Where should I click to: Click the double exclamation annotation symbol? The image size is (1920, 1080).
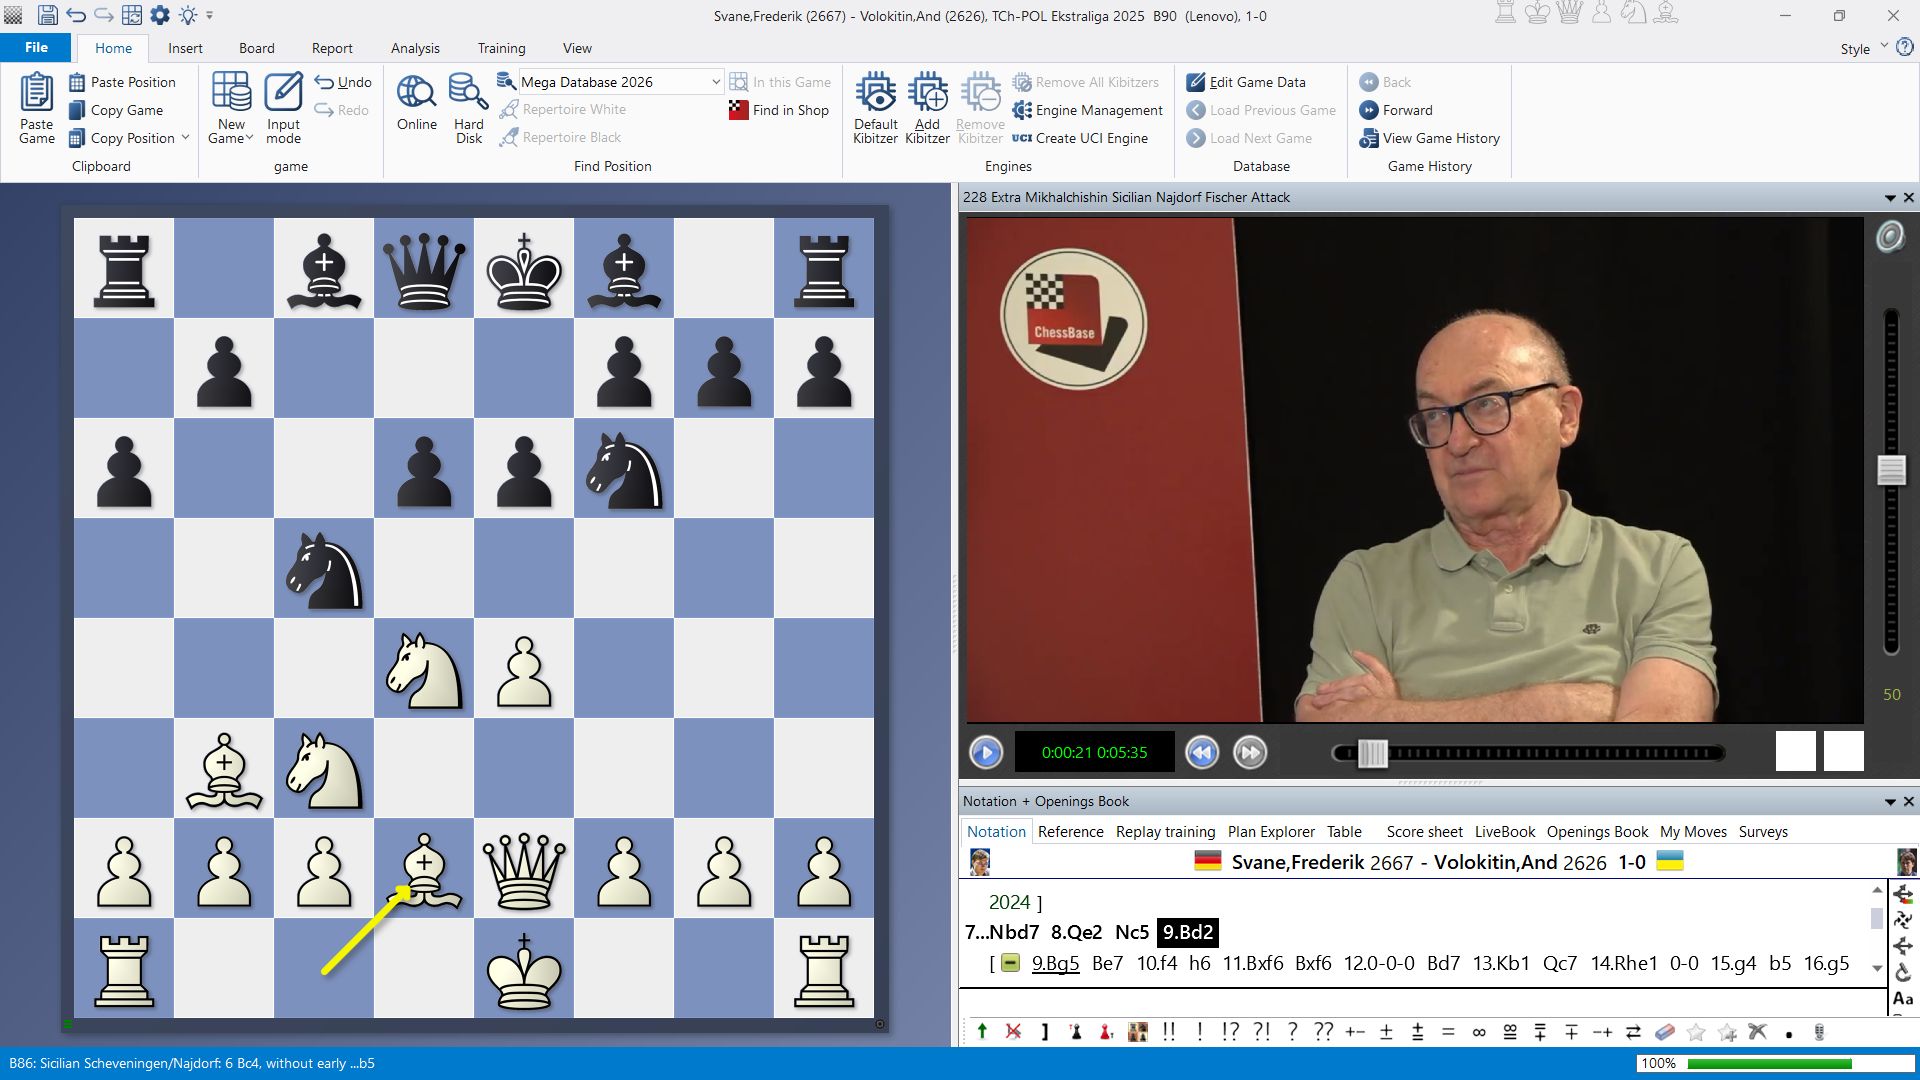tap(1169, 1032)
